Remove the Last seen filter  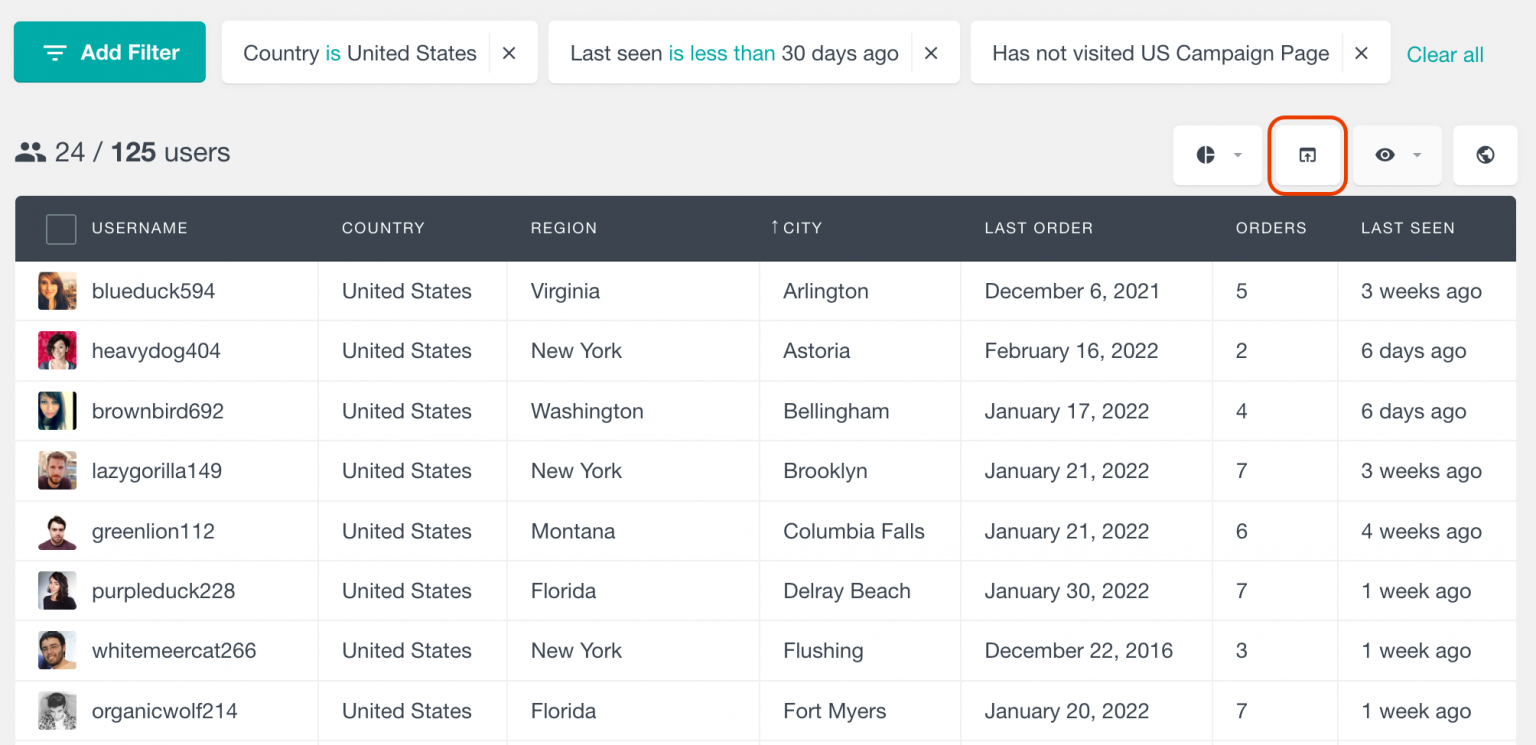(932, 53)
